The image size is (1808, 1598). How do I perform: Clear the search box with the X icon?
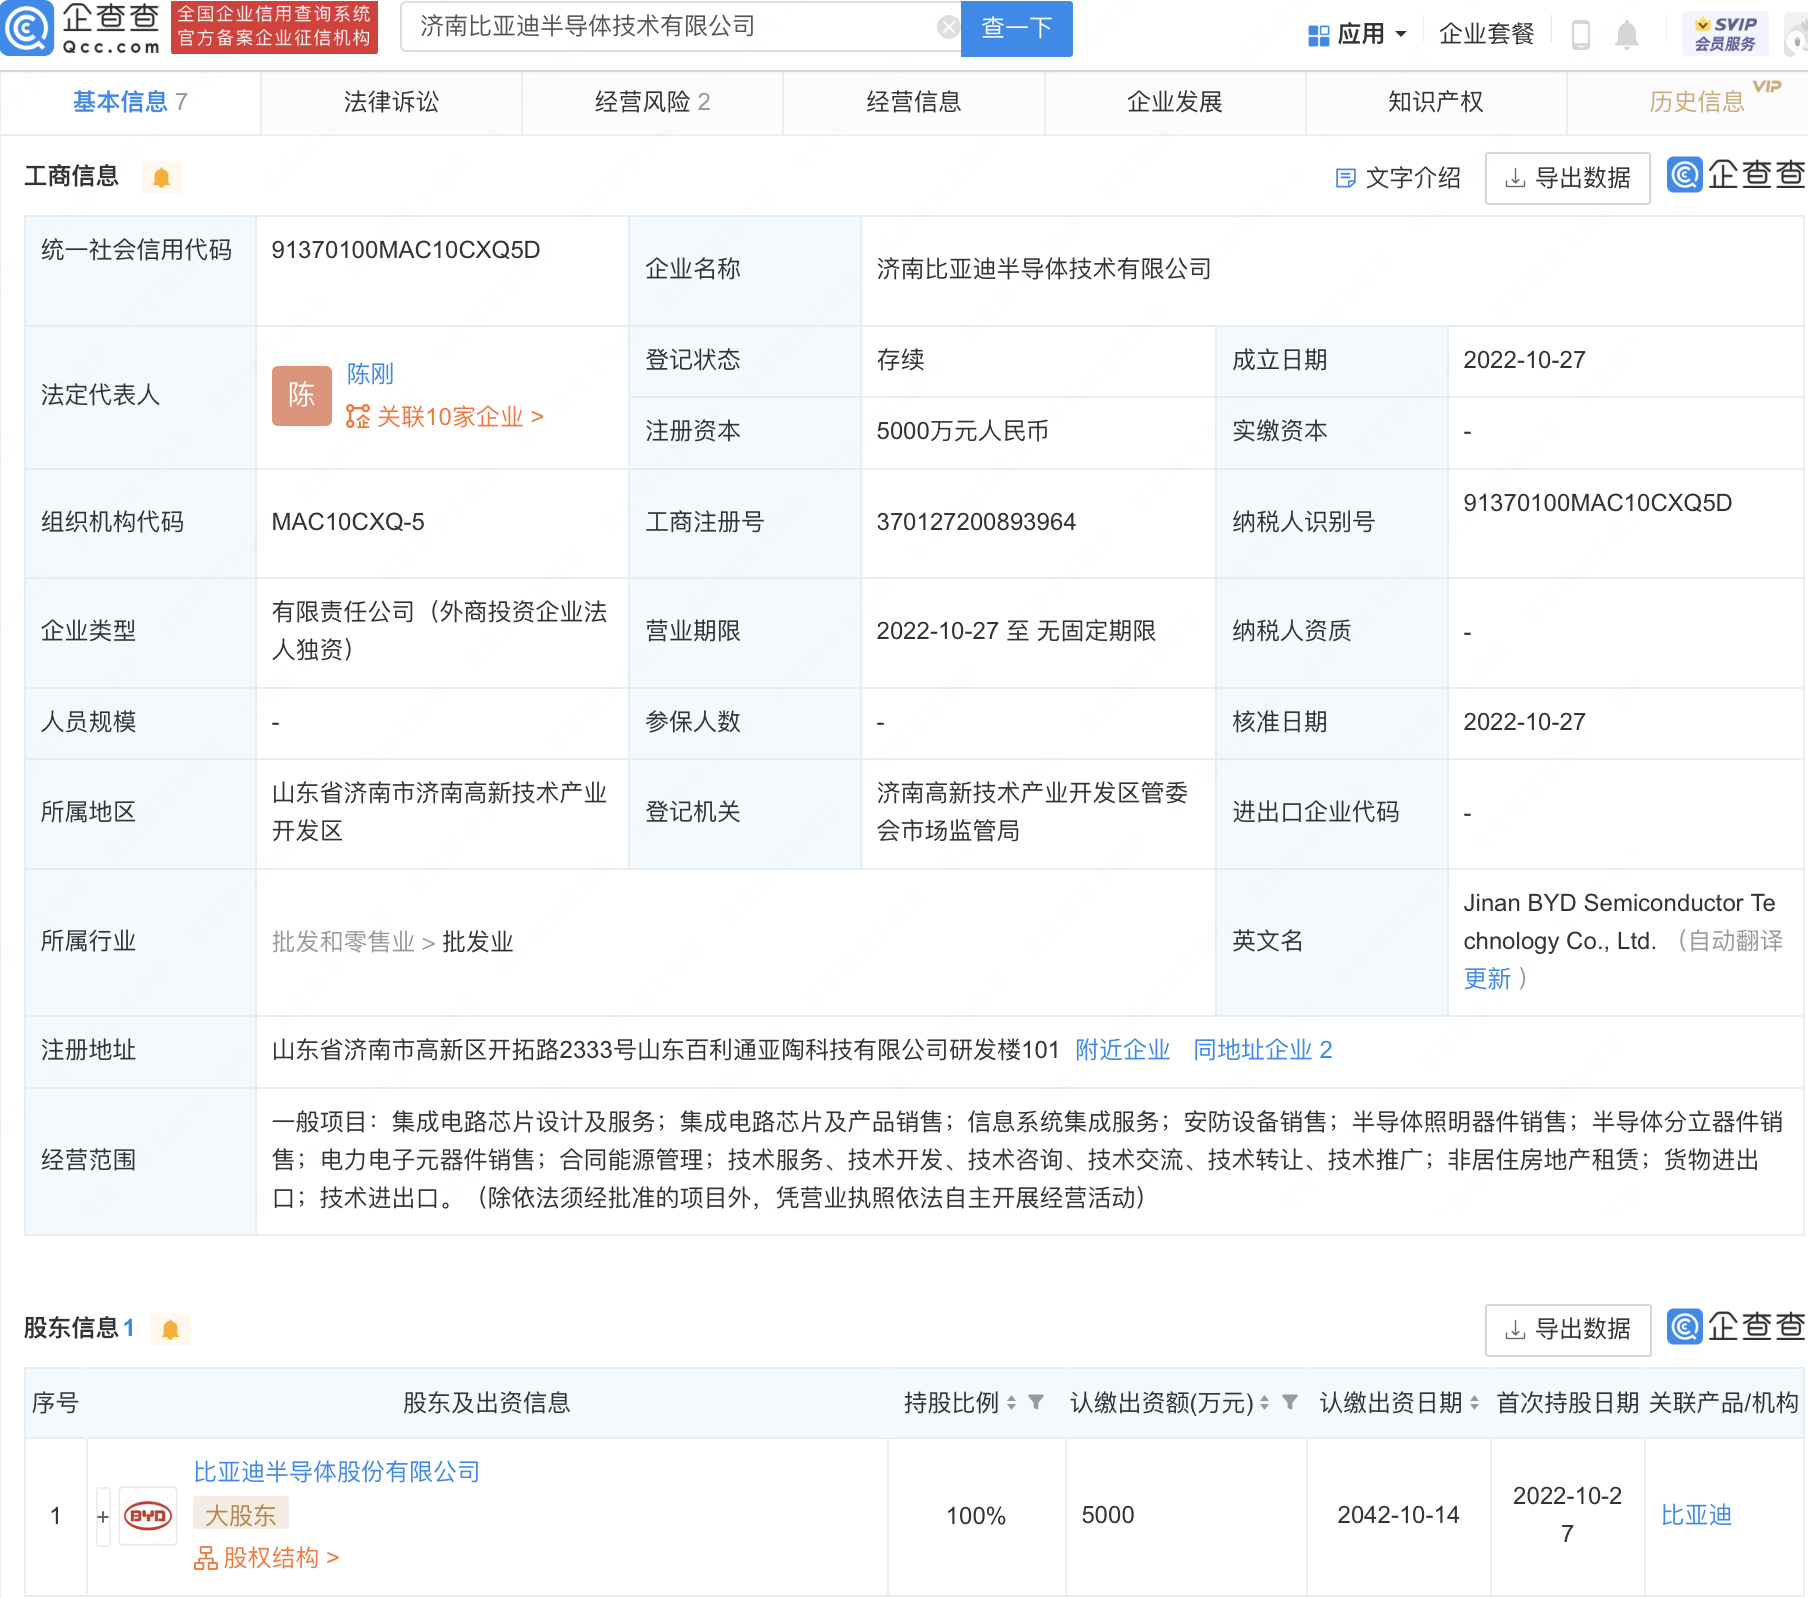(x=947, y=27)
